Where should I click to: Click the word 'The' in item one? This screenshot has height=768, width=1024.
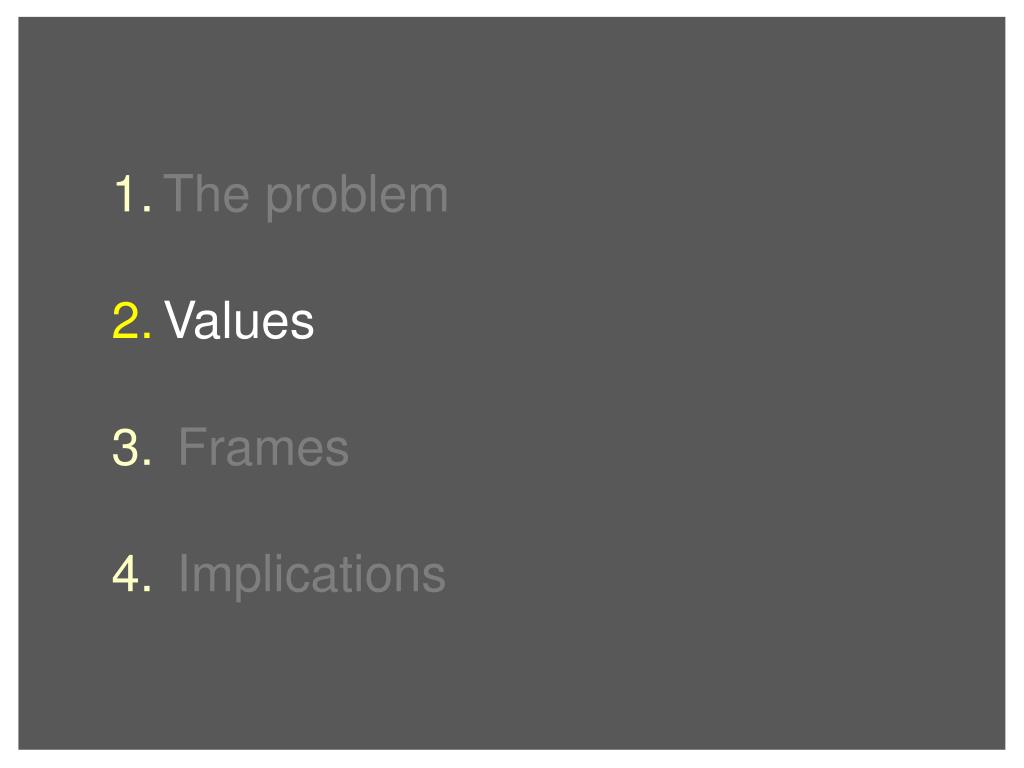pos(206,193)
